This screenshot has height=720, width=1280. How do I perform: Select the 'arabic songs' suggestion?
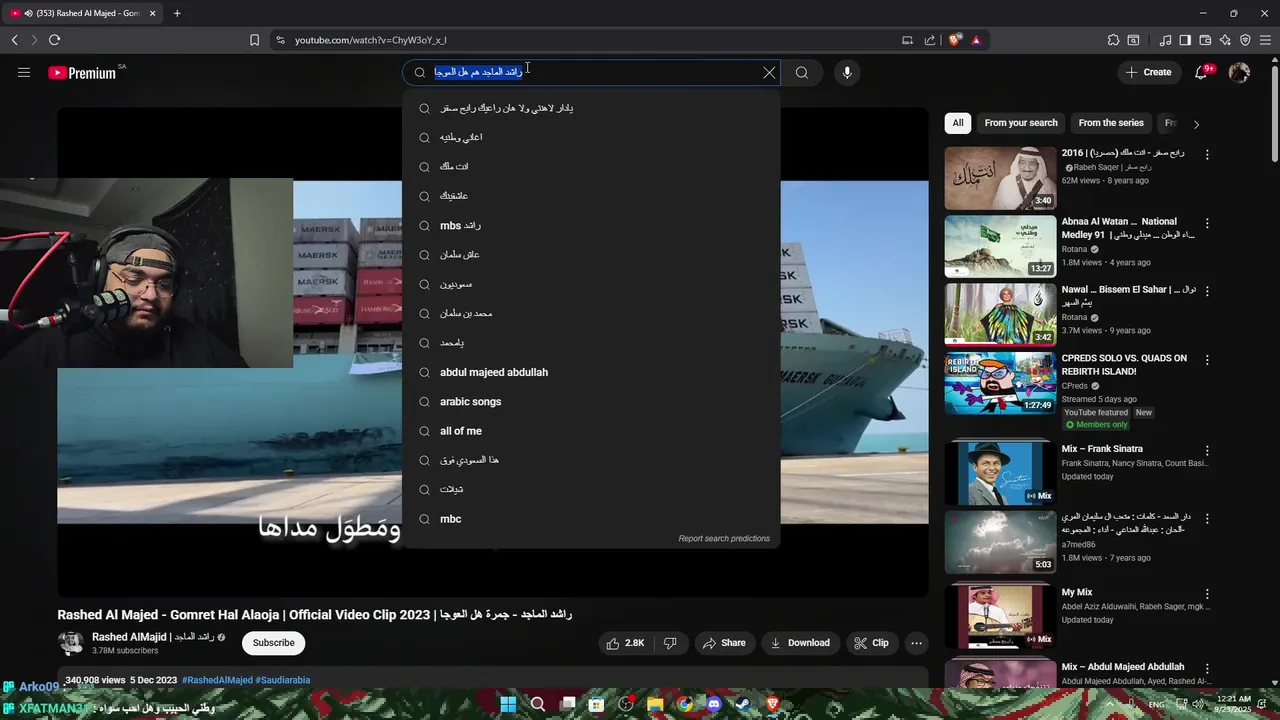[591, 402]
